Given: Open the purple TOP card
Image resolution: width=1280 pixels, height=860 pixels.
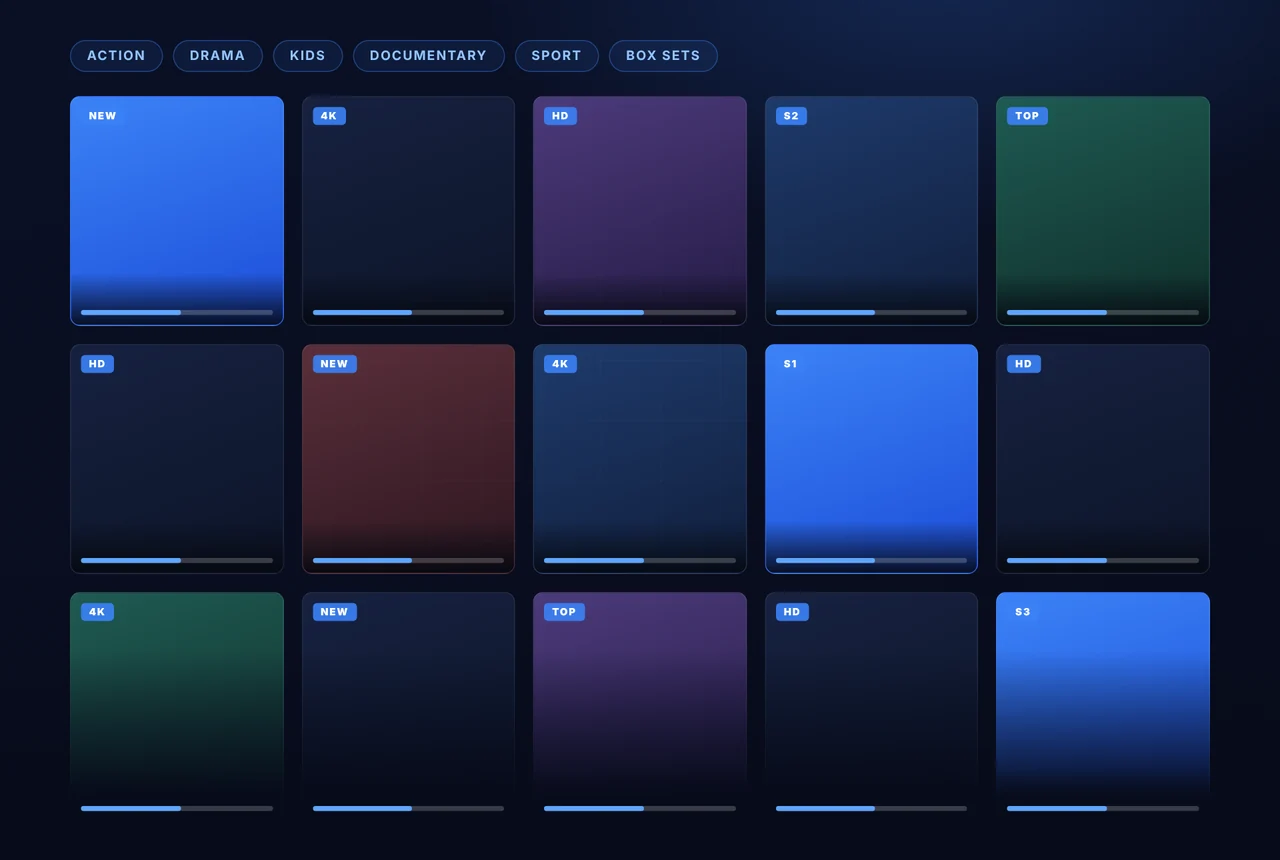Looking at the screenshot, I should click(x=640, y=707).
